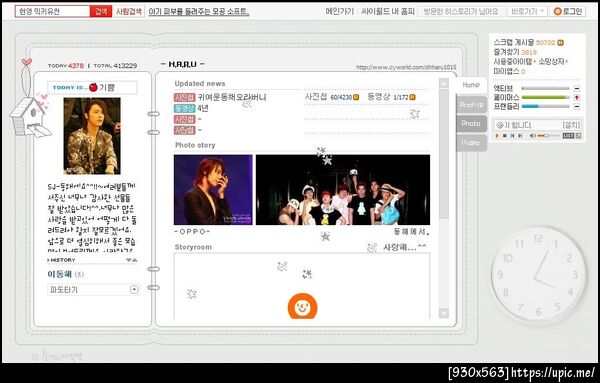Image resolution: width=600 pixels, height=383 pixels.
Task: Click the 액티브 gauge bar
Action: point(546,88)
